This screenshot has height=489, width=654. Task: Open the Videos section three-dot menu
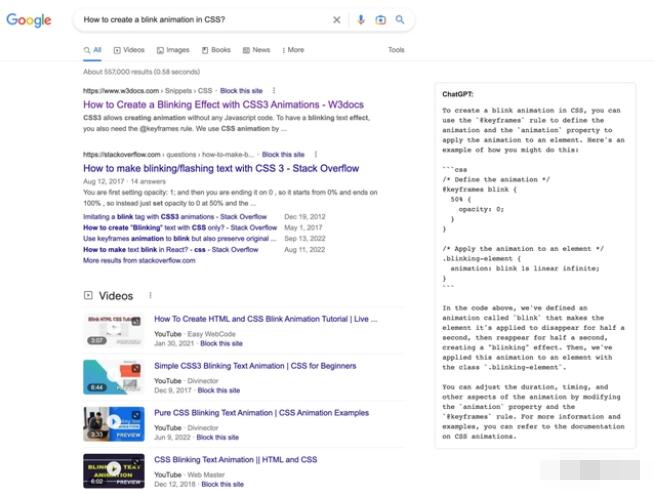(x=150, y=295)
